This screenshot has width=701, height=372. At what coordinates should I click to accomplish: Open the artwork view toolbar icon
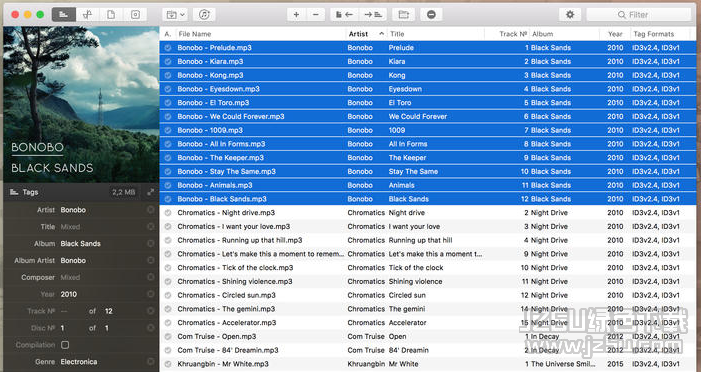[135, 15]
